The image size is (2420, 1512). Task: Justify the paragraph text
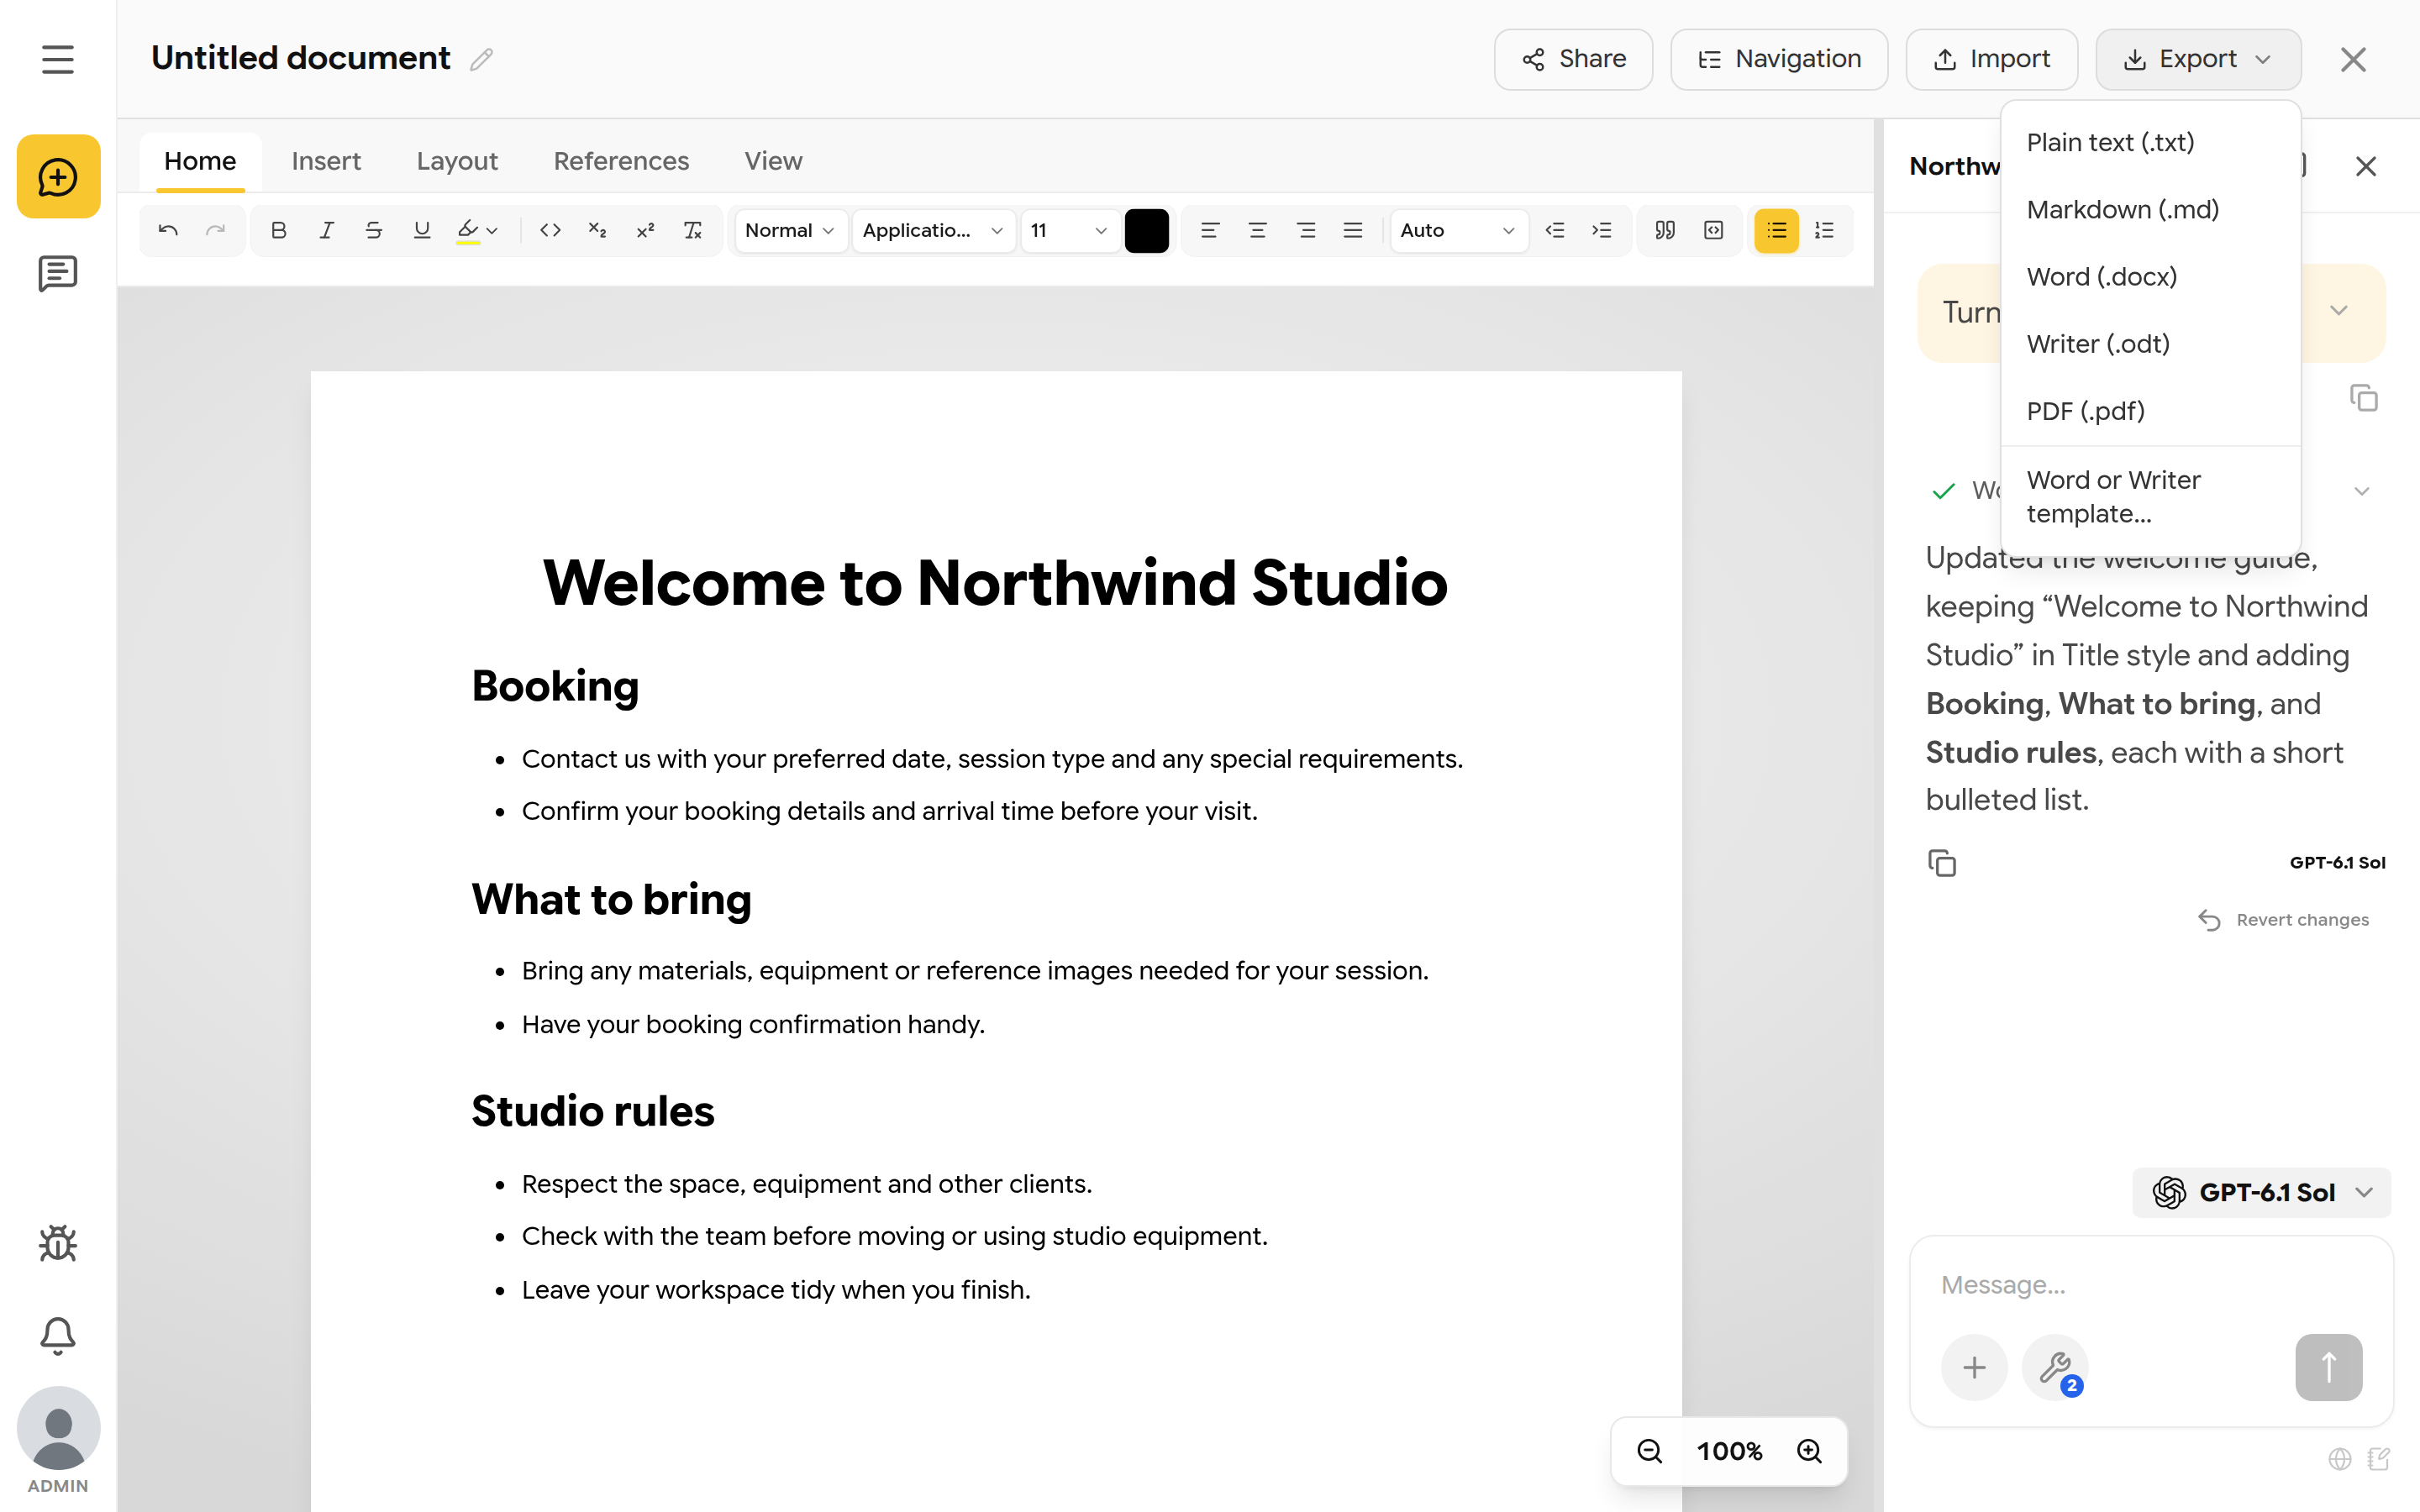pos(1353,230)
